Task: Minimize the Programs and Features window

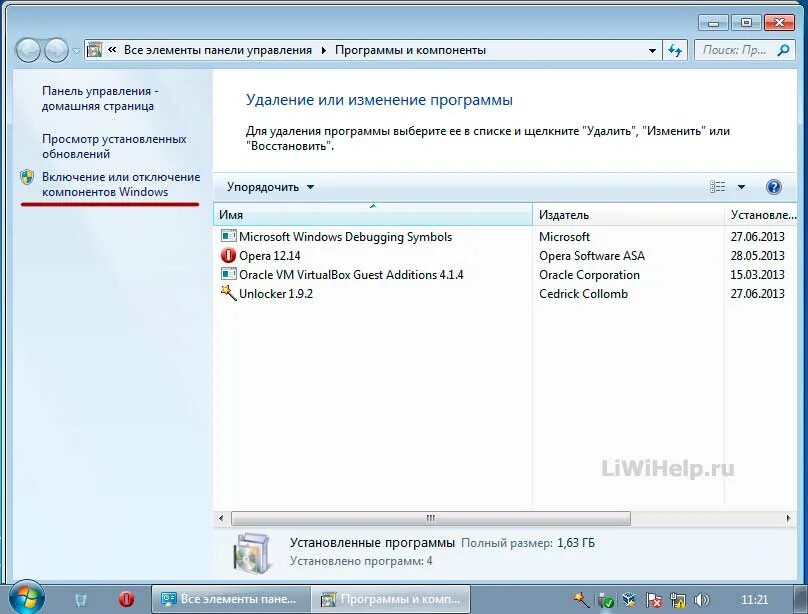Action: (713, 23)
